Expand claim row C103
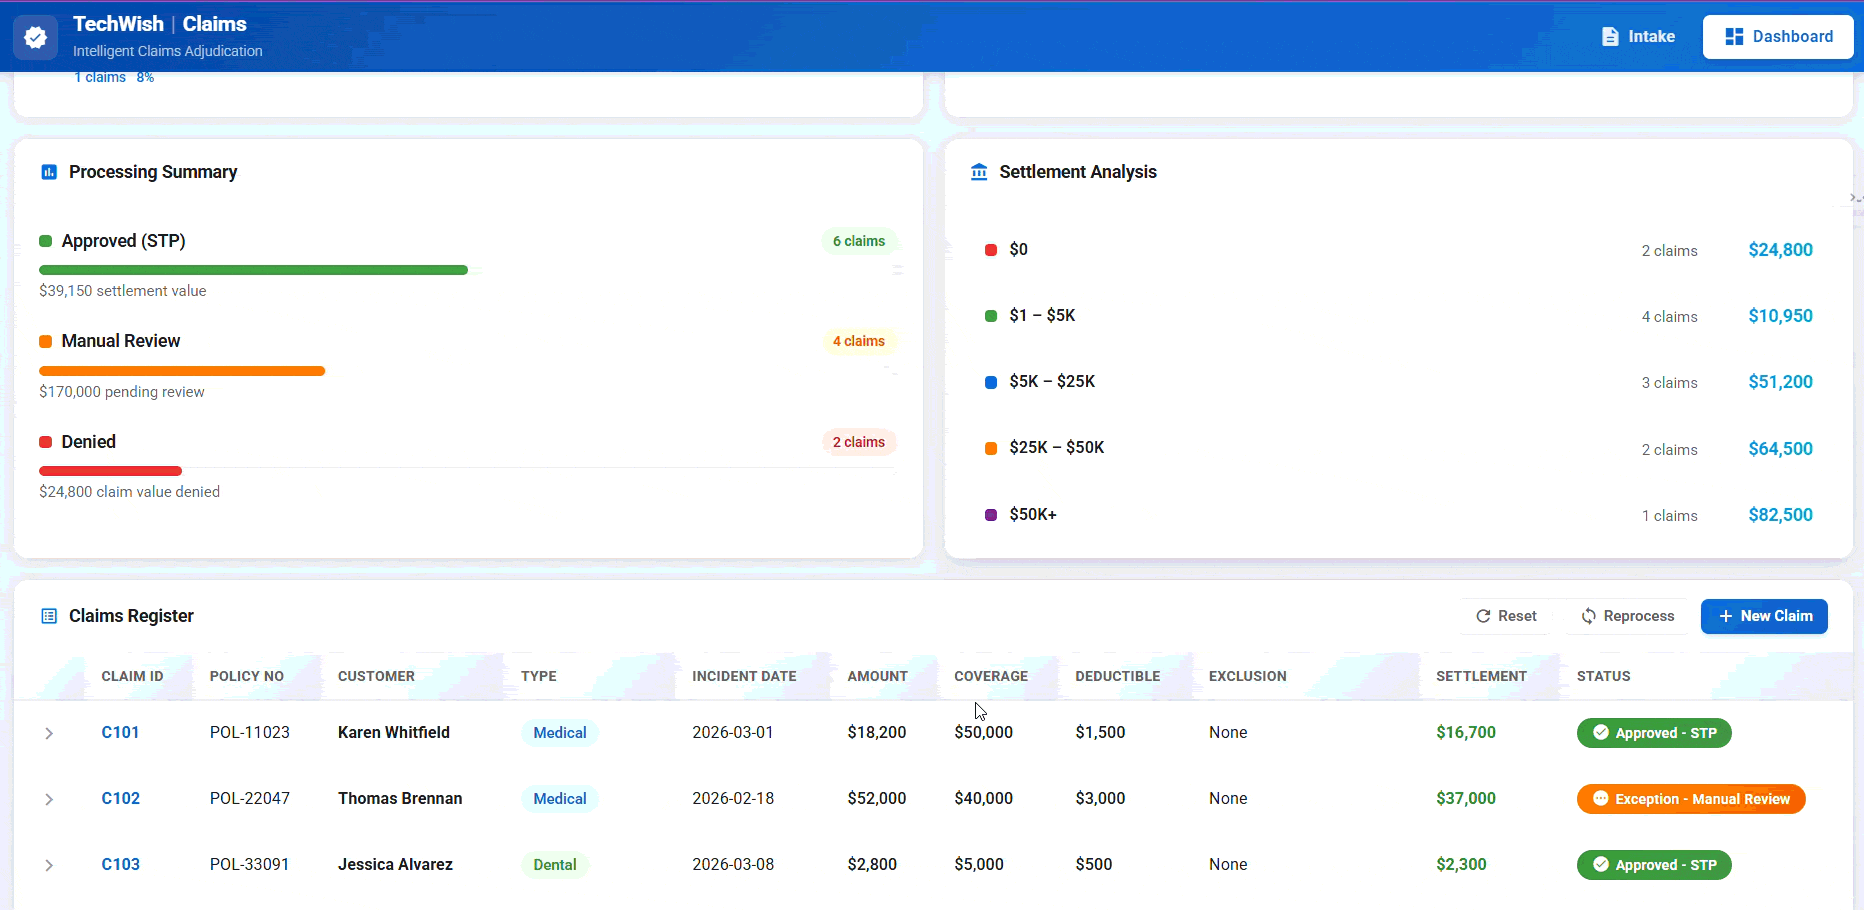 pos(49,865)
